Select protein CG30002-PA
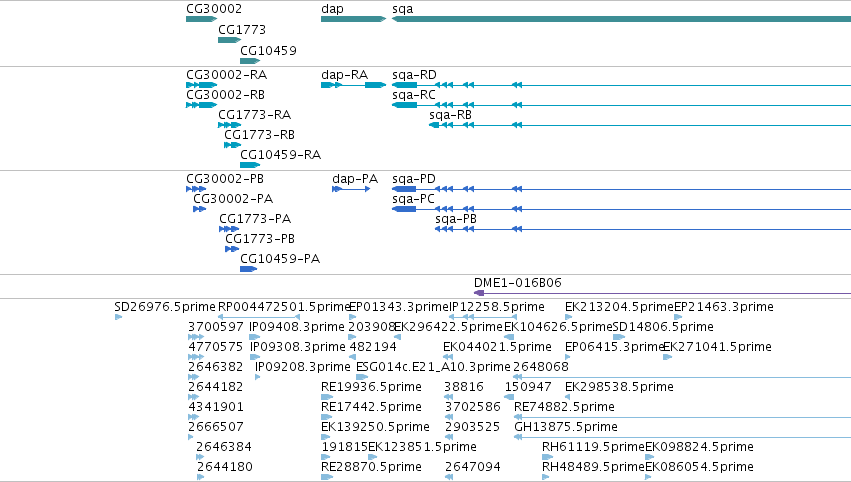This screenshot has height=482, width=851. 233,199
